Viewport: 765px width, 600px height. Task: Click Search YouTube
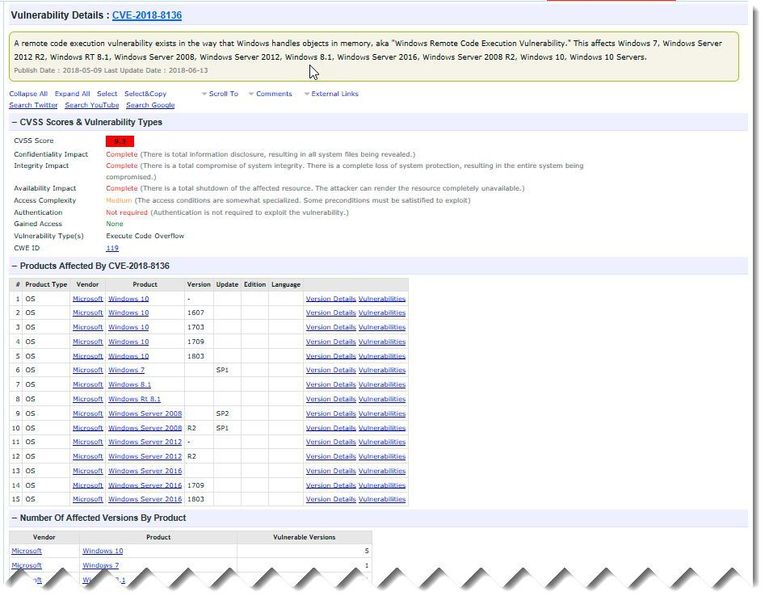tap(92, 105)
